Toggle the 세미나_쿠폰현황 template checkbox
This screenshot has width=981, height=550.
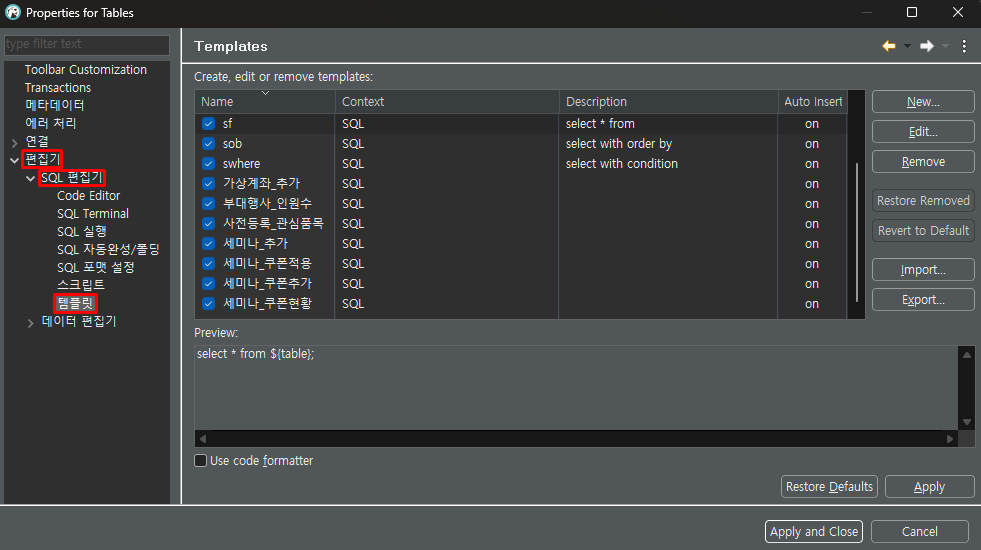(208, 304)
